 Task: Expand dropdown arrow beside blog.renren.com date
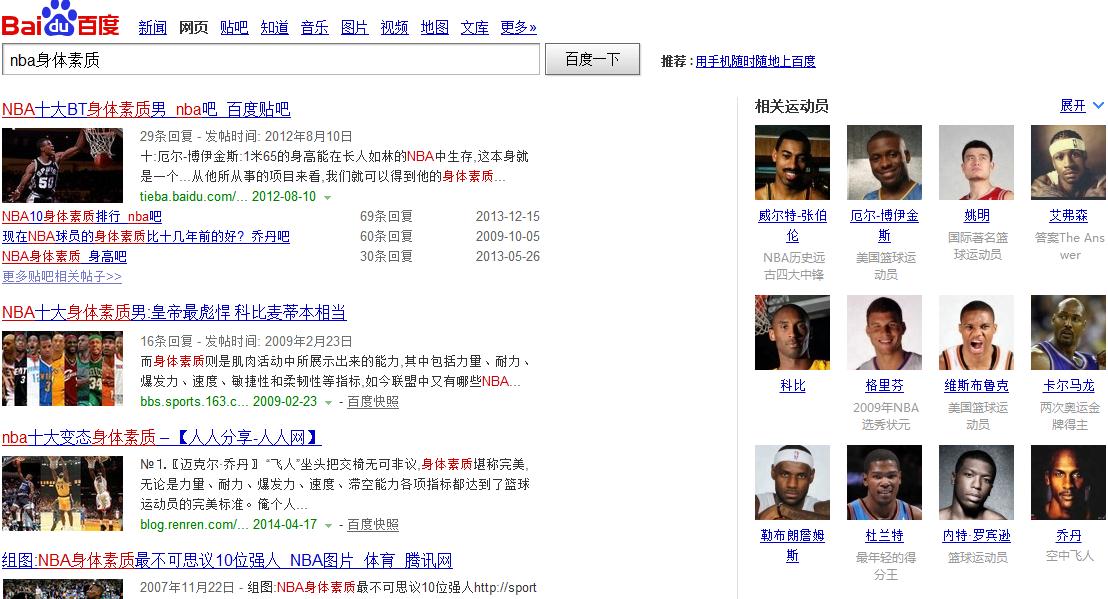(x=328, y=526)
